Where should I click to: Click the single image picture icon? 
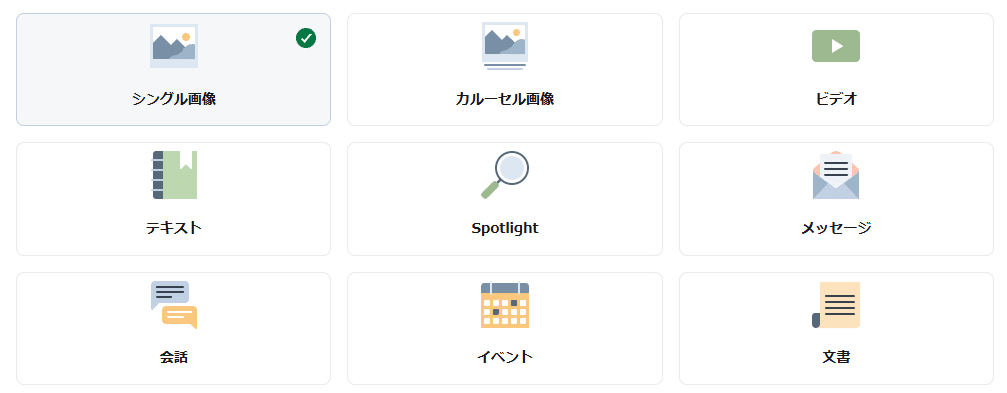coord(173,46)
